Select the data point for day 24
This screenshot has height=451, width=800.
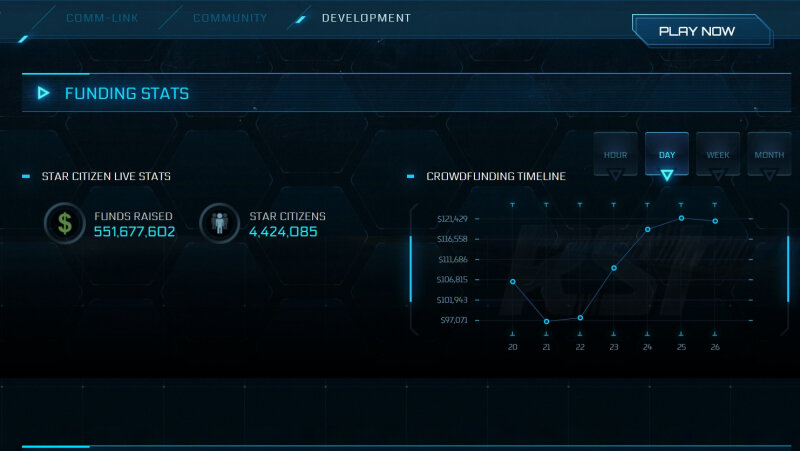tap(647, 230)
